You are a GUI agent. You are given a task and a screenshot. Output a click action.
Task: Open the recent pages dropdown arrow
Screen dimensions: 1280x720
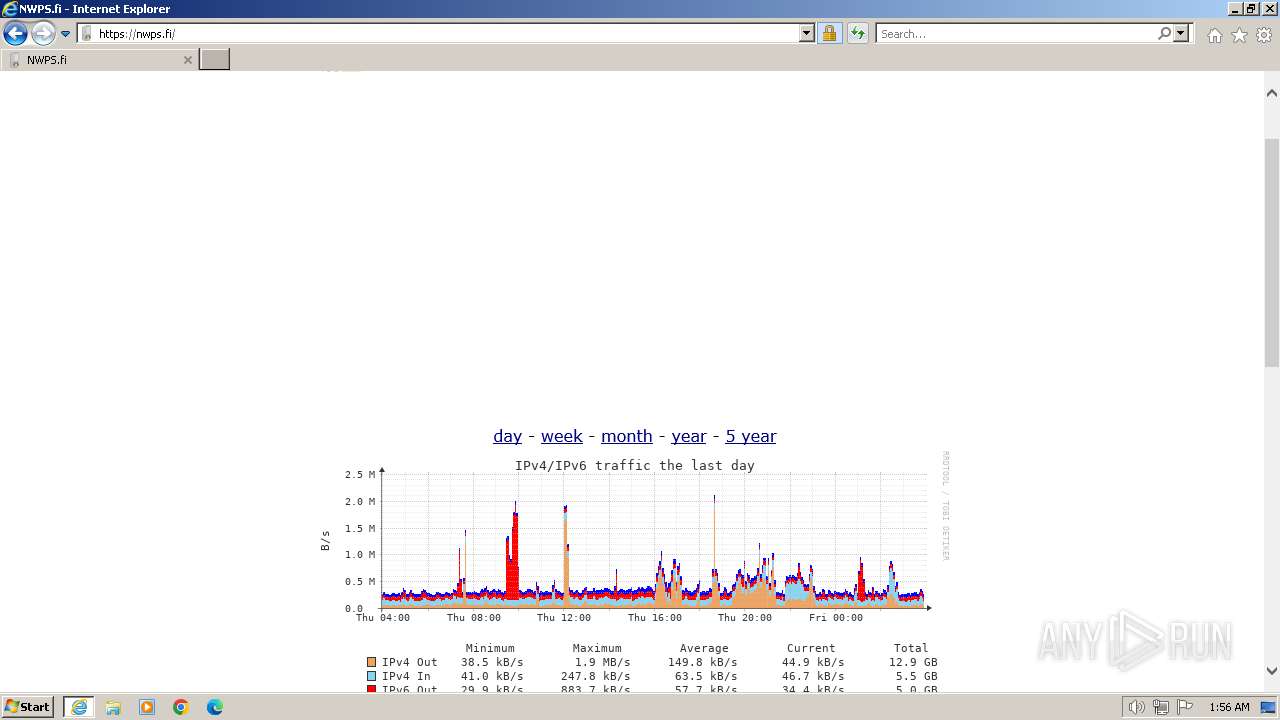click(66, 34)
